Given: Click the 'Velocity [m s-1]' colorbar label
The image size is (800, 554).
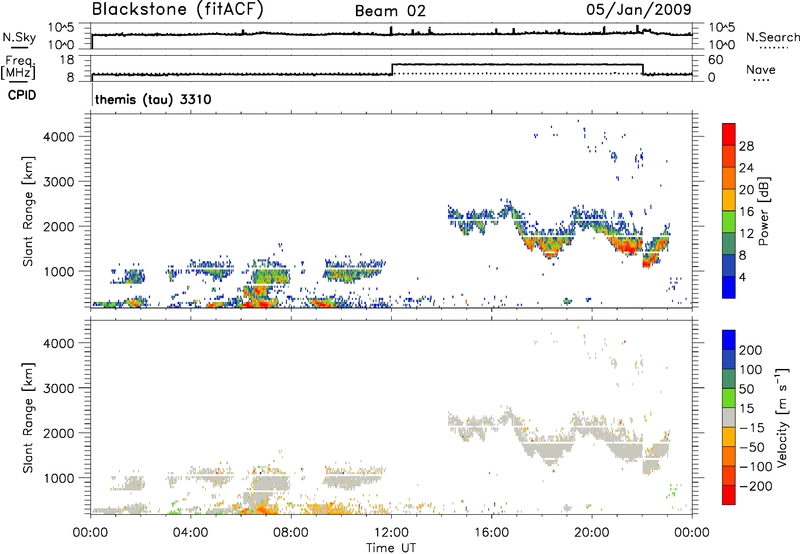Looking at the screenshot, I should (x=783, y=417).
